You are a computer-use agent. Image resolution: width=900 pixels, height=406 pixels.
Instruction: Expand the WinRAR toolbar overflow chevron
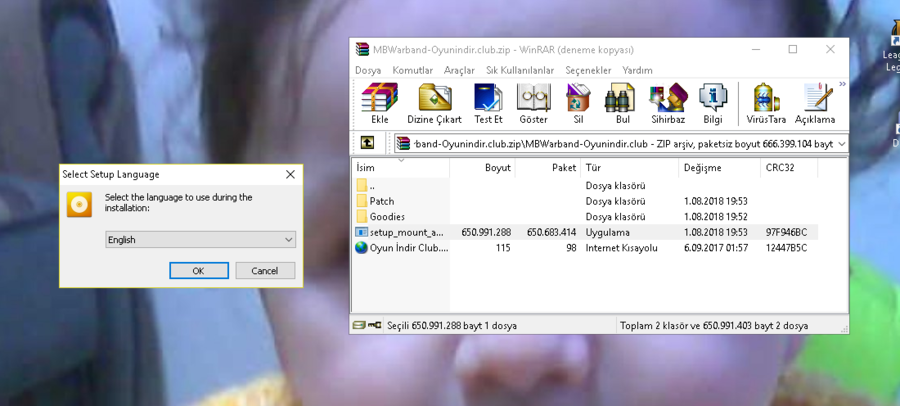(842, 84)
